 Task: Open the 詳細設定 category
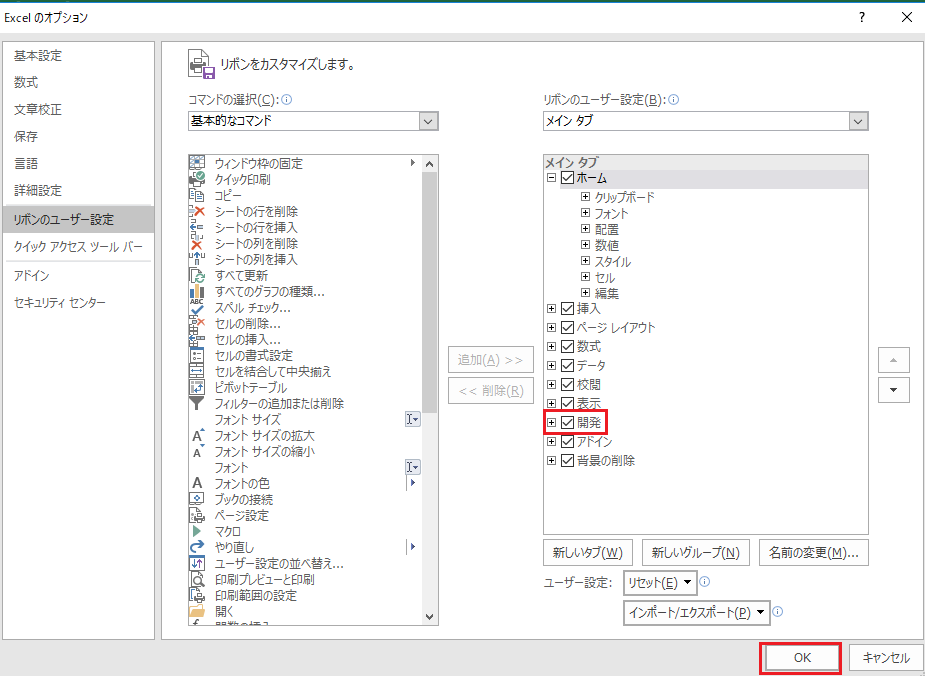pyautogui.click(x=38, y=191)
